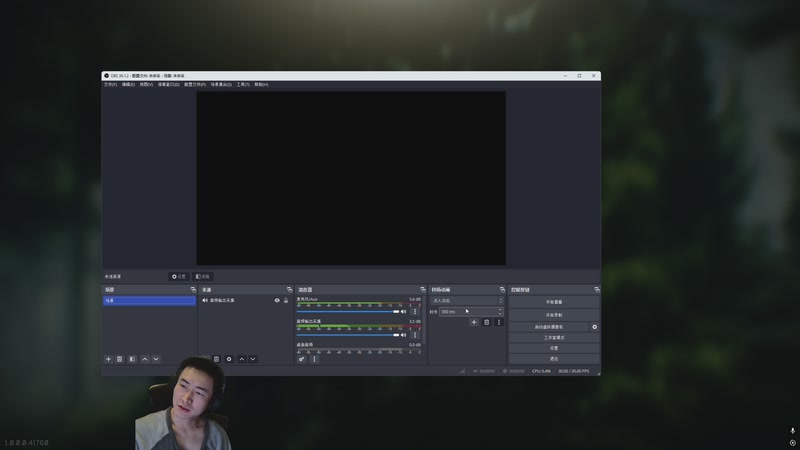Pop out the Scene Transitions dock

[x=502, y=290]
